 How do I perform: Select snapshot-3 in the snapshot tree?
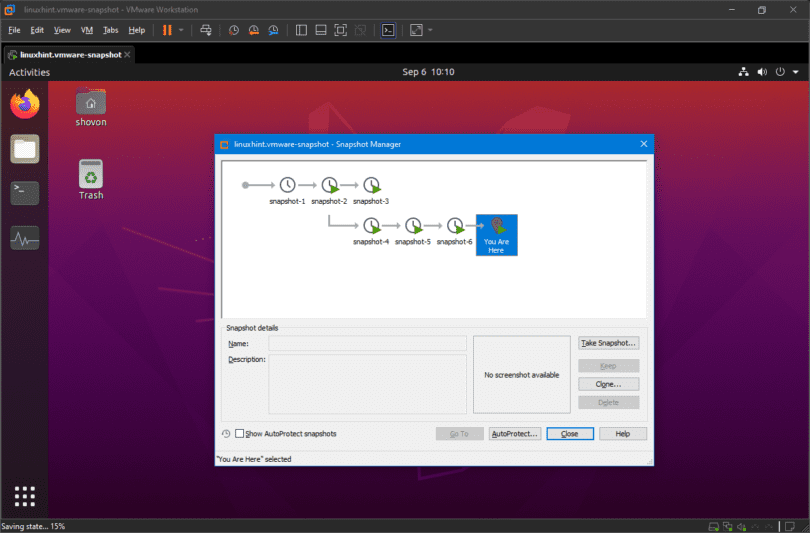pos(371,191)
